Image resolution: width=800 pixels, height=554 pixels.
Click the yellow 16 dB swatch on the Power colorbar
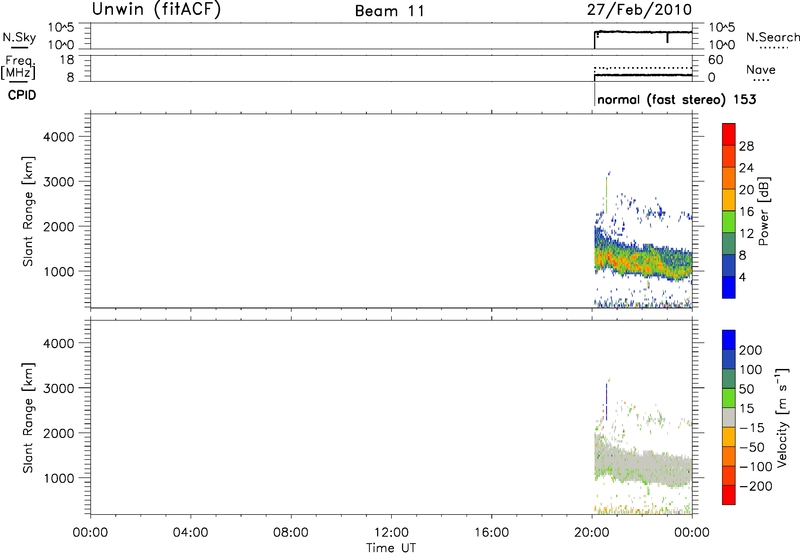[729, 199]
